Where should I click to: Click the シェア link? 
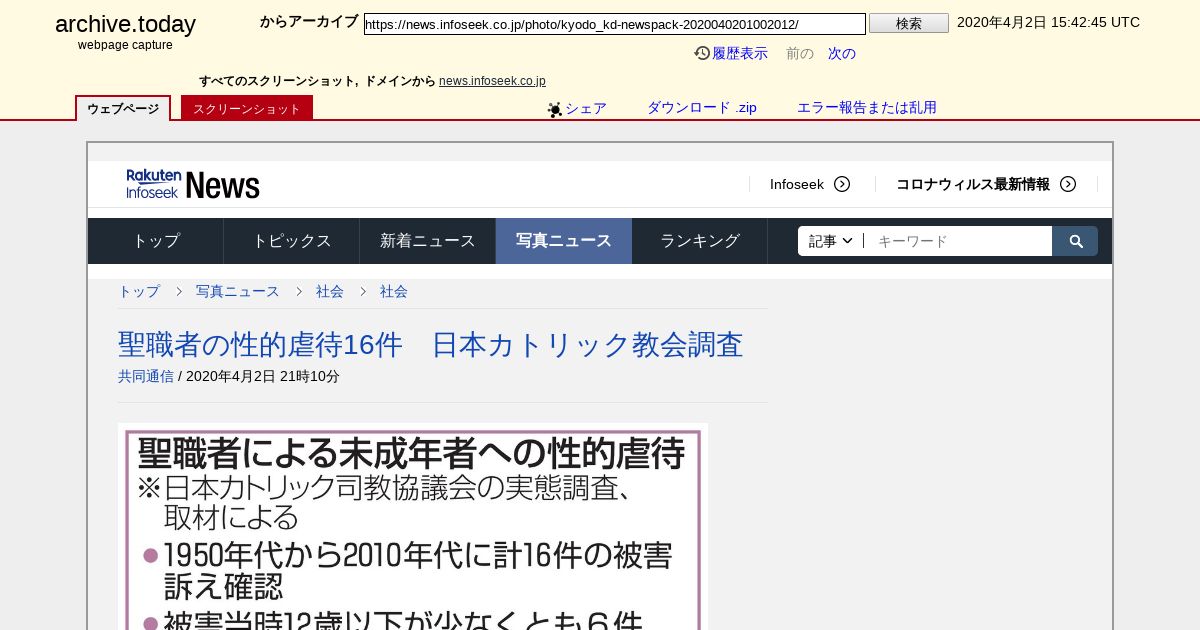pos(586,108)
